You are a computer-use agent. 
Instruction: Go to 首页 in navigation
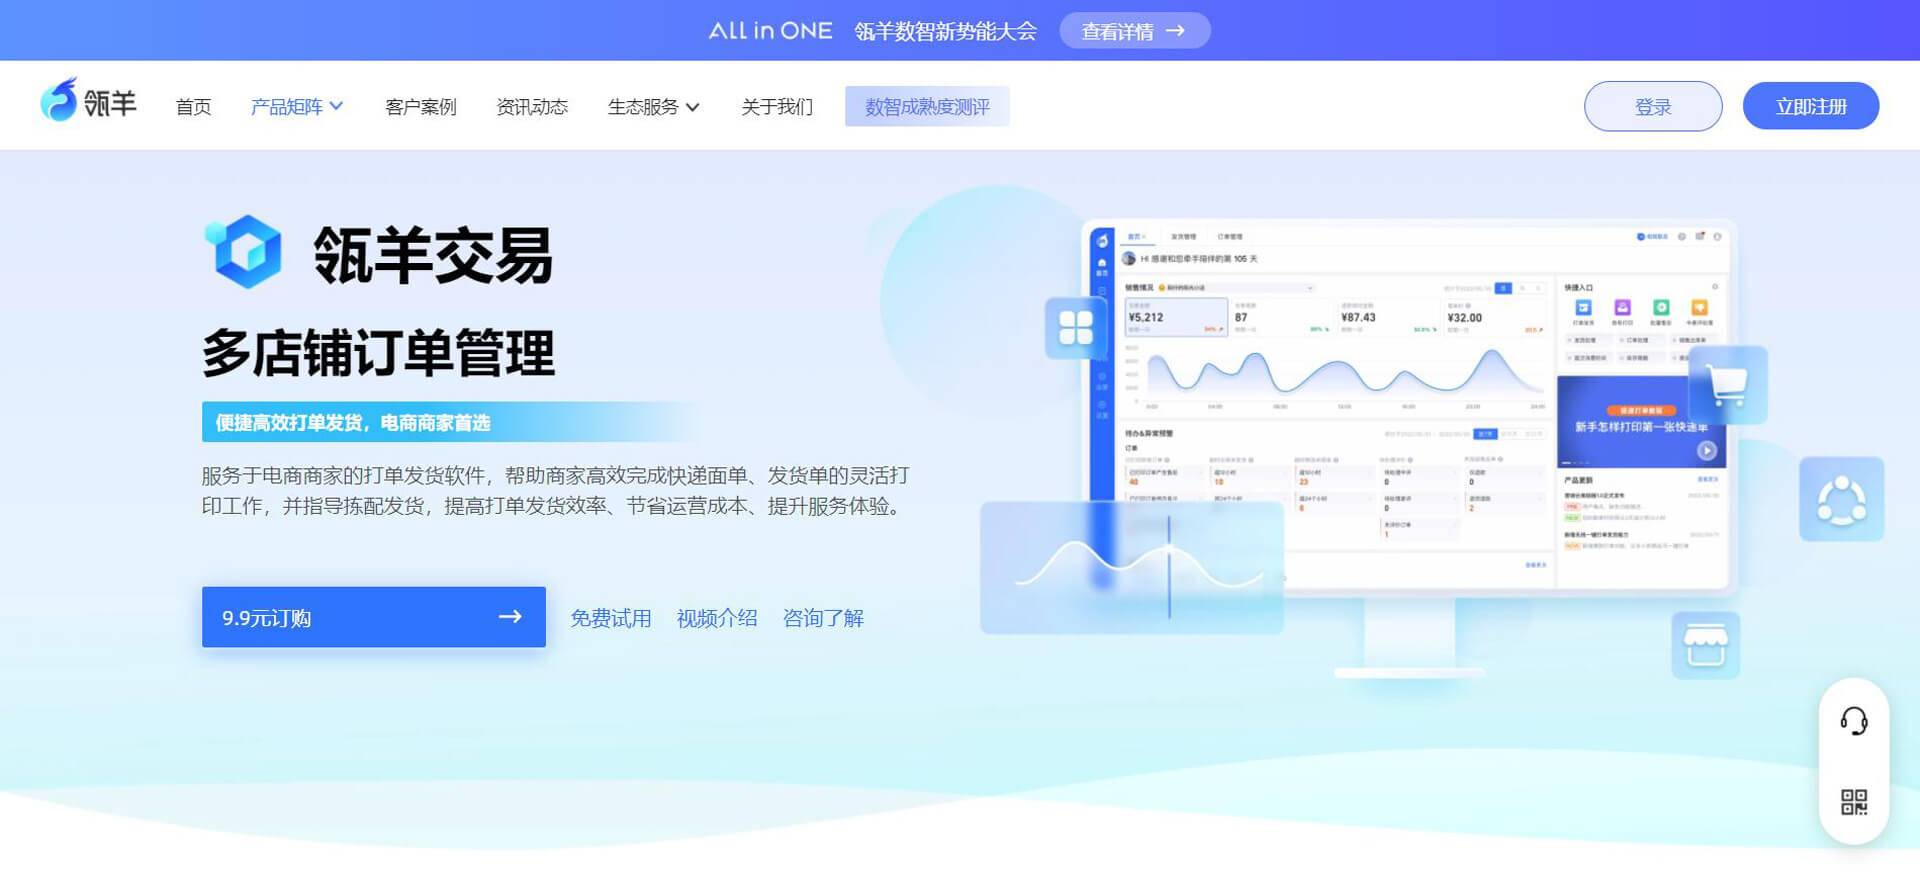click(x=193, y=107)
